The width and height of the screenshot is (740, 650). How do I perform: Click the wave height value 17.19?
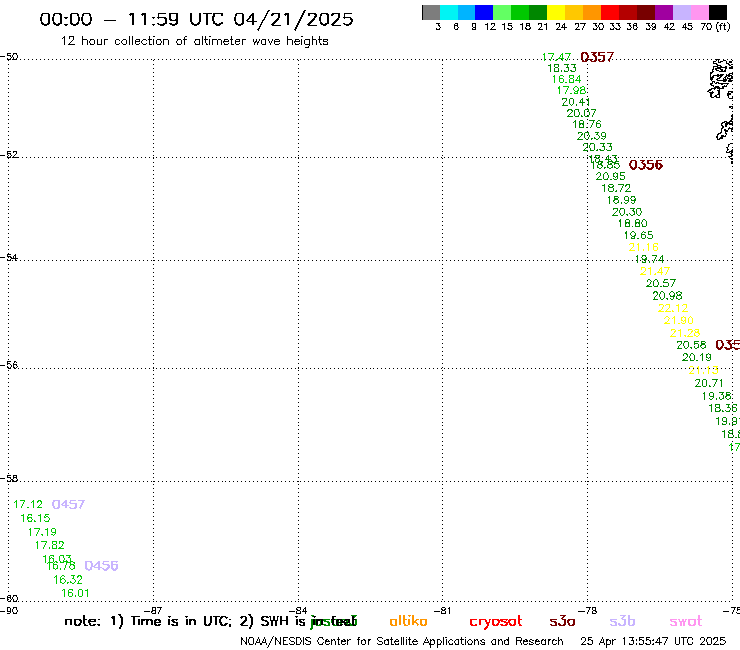[x=42, y=532]
